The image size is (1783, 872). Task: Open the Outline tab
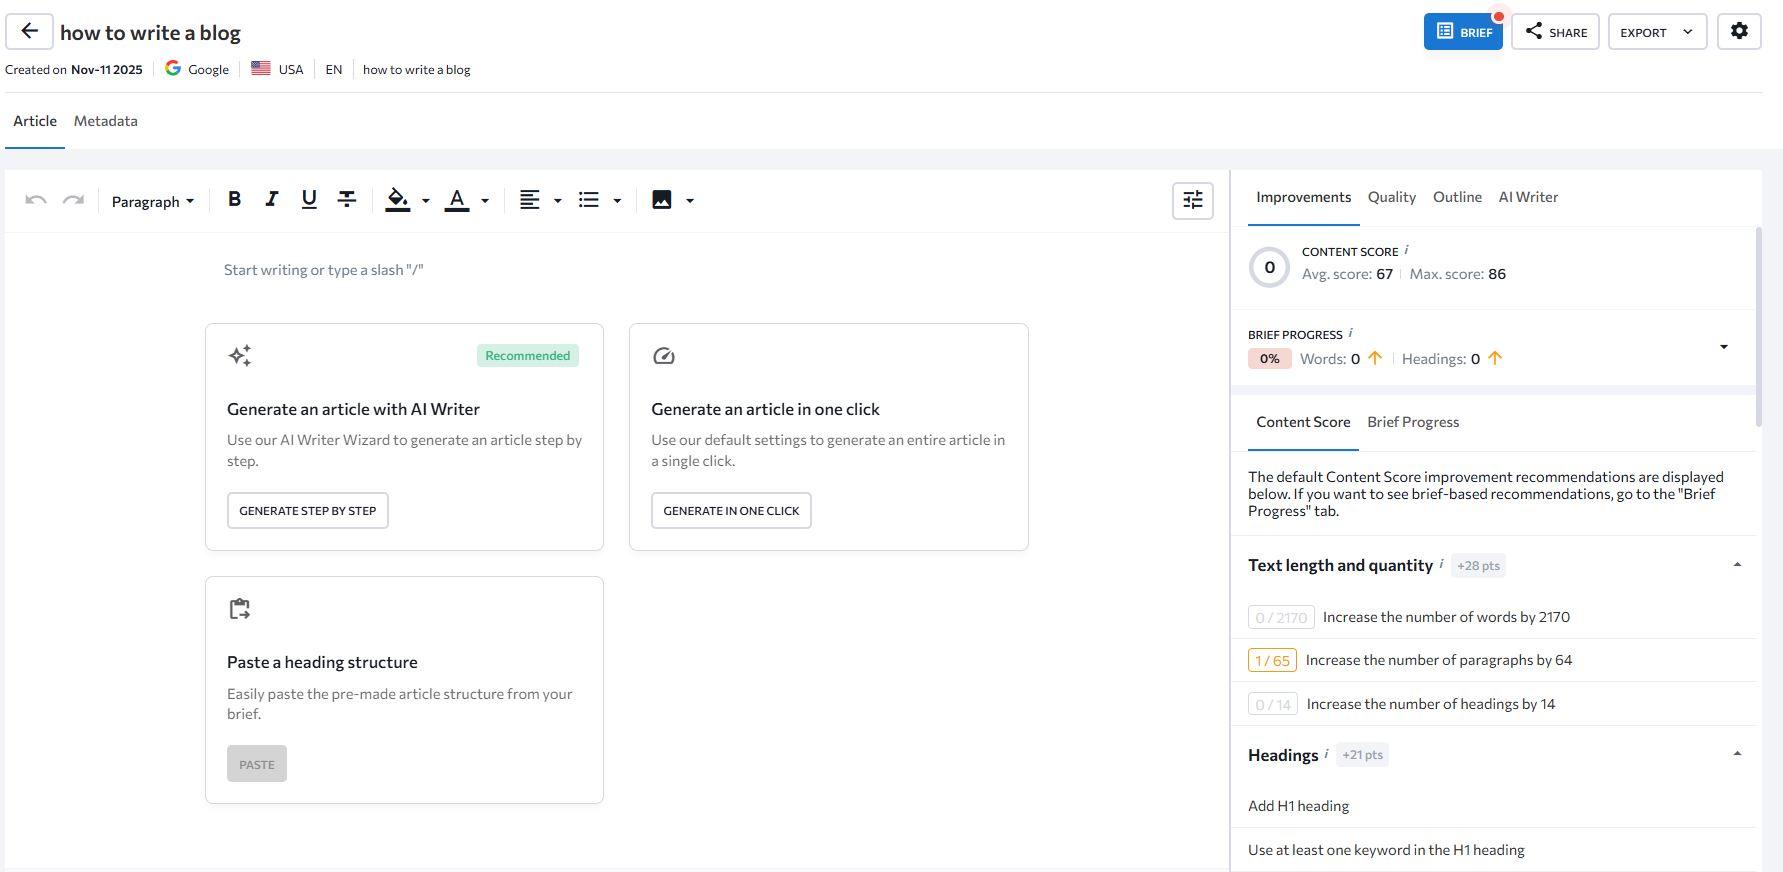pyautogui.click(x=1457, y=197)
